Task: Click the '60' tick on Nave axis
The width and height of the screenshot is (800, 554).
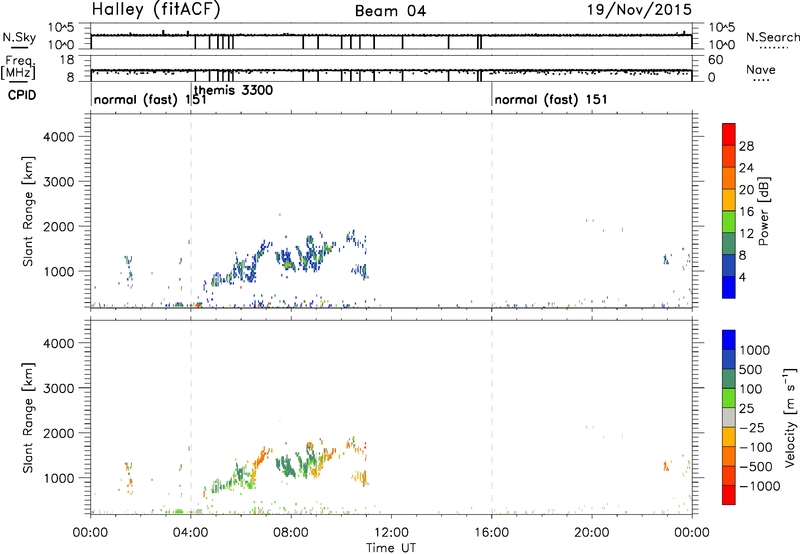Action: click(716, 60)
